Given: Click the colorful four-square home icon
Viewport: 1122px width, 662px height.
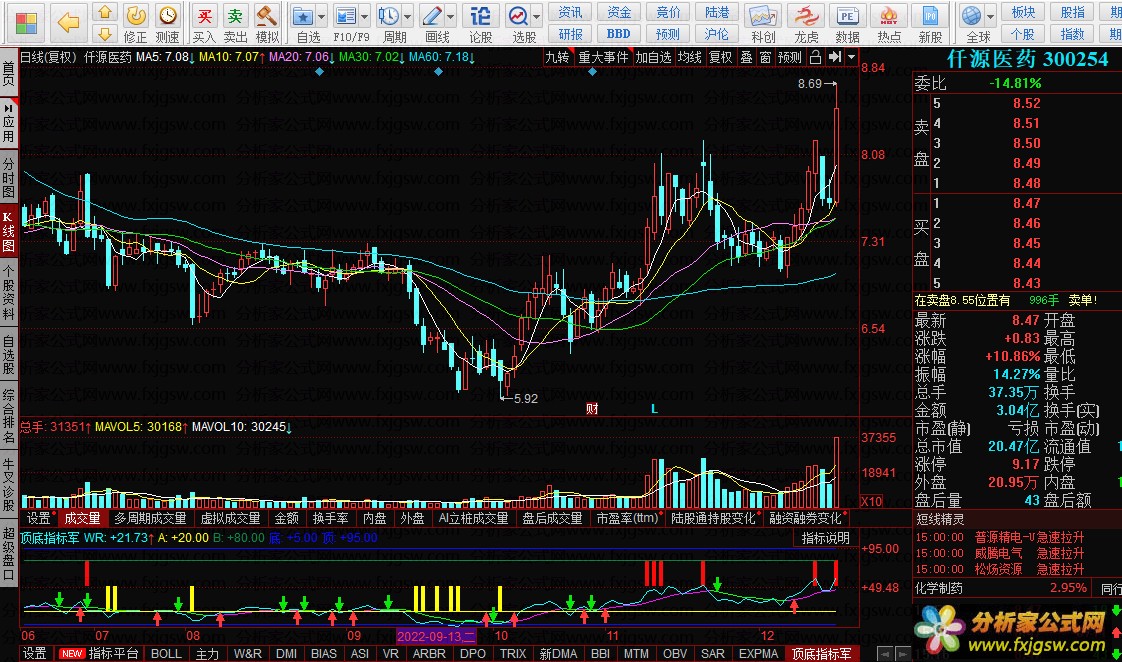Looking at the screenshot, I should [26, 23].
